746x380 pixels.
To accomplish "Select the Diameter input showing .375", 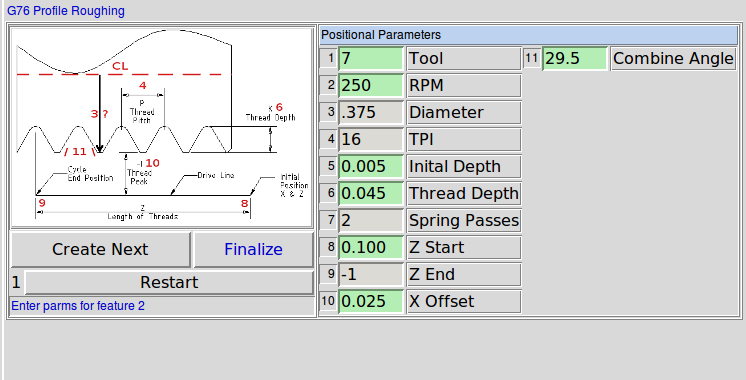I will click(x=371, y=113).
